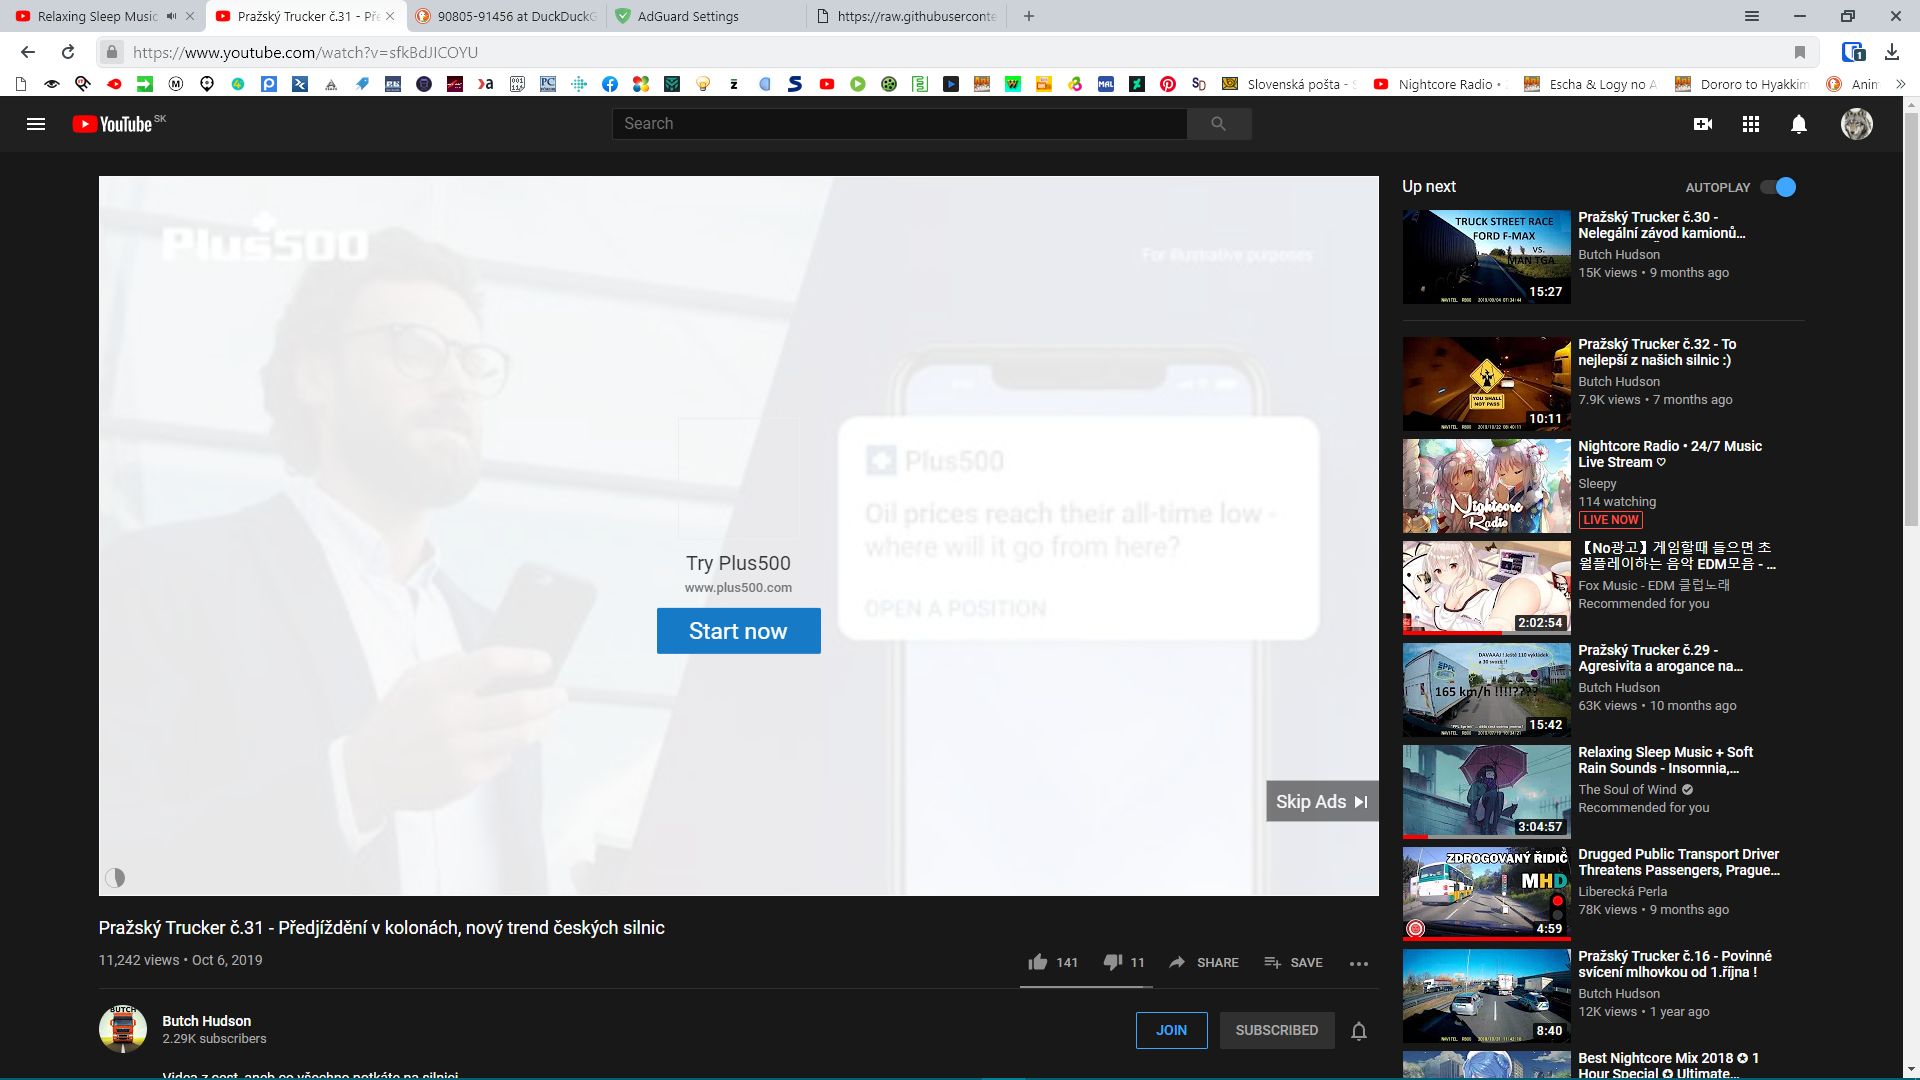Click the Start now ad button

(738, 631)
